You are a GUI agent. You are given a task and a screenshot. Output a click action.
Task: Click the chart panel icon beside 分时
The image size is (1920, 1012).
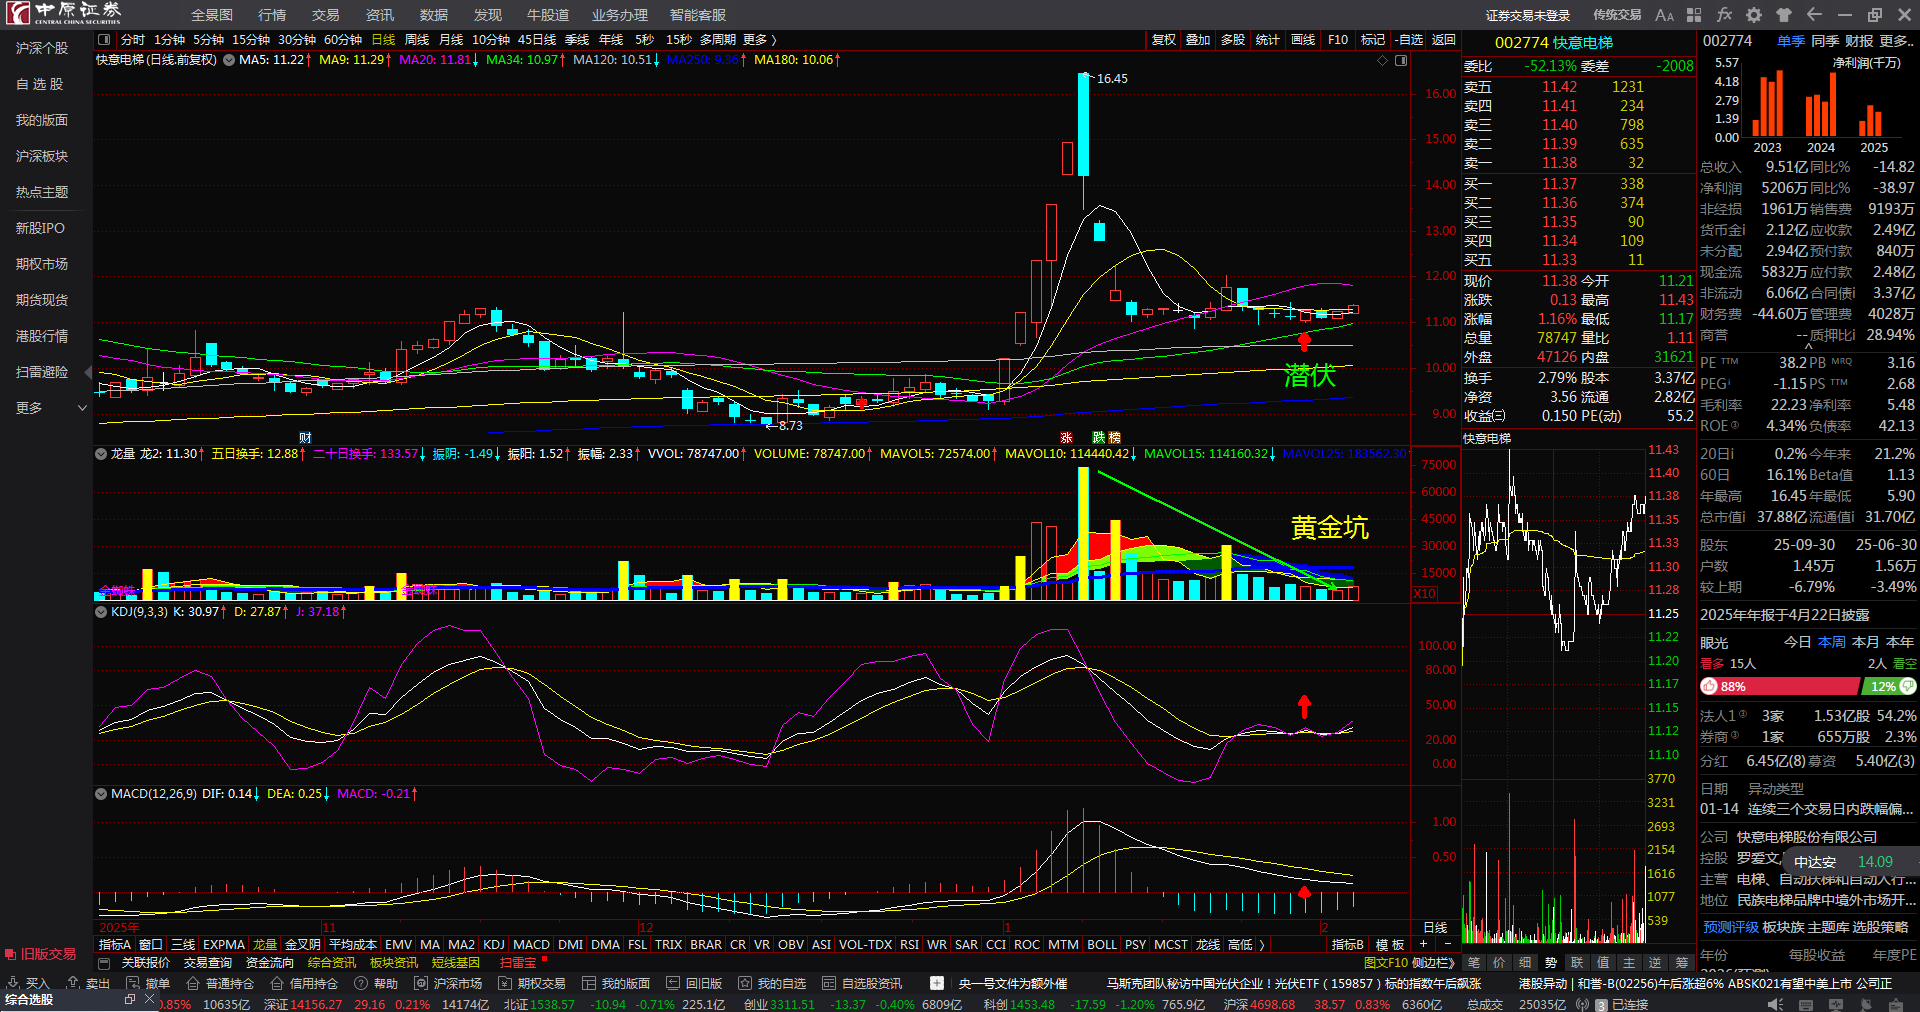(104, 40)
